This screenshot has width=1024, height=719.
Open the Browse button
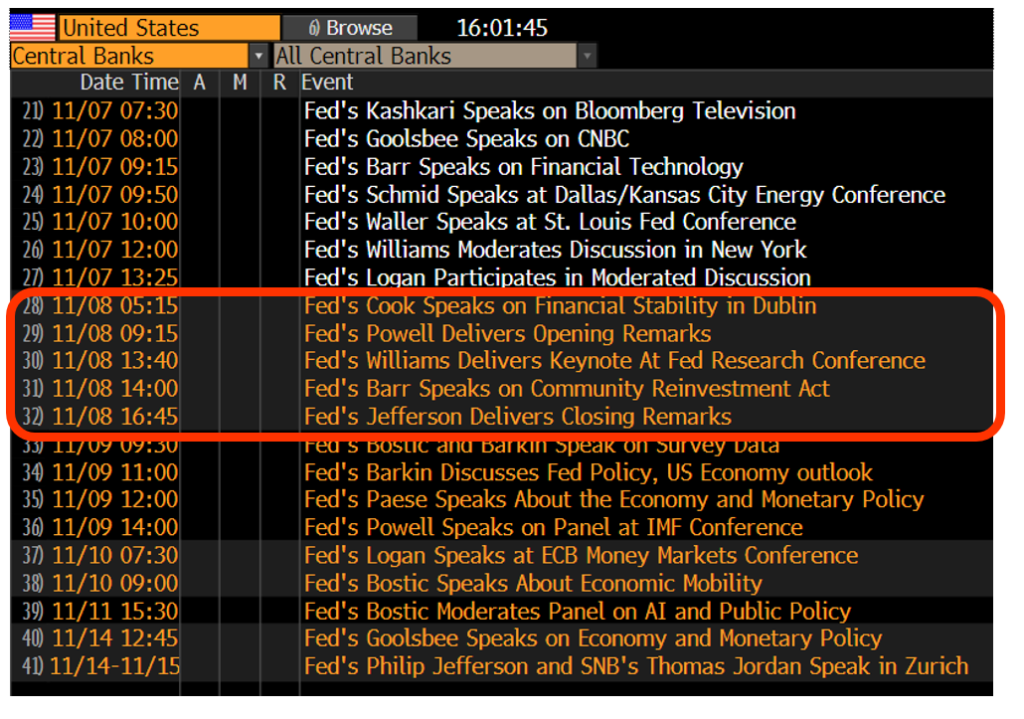click(350, 27)
